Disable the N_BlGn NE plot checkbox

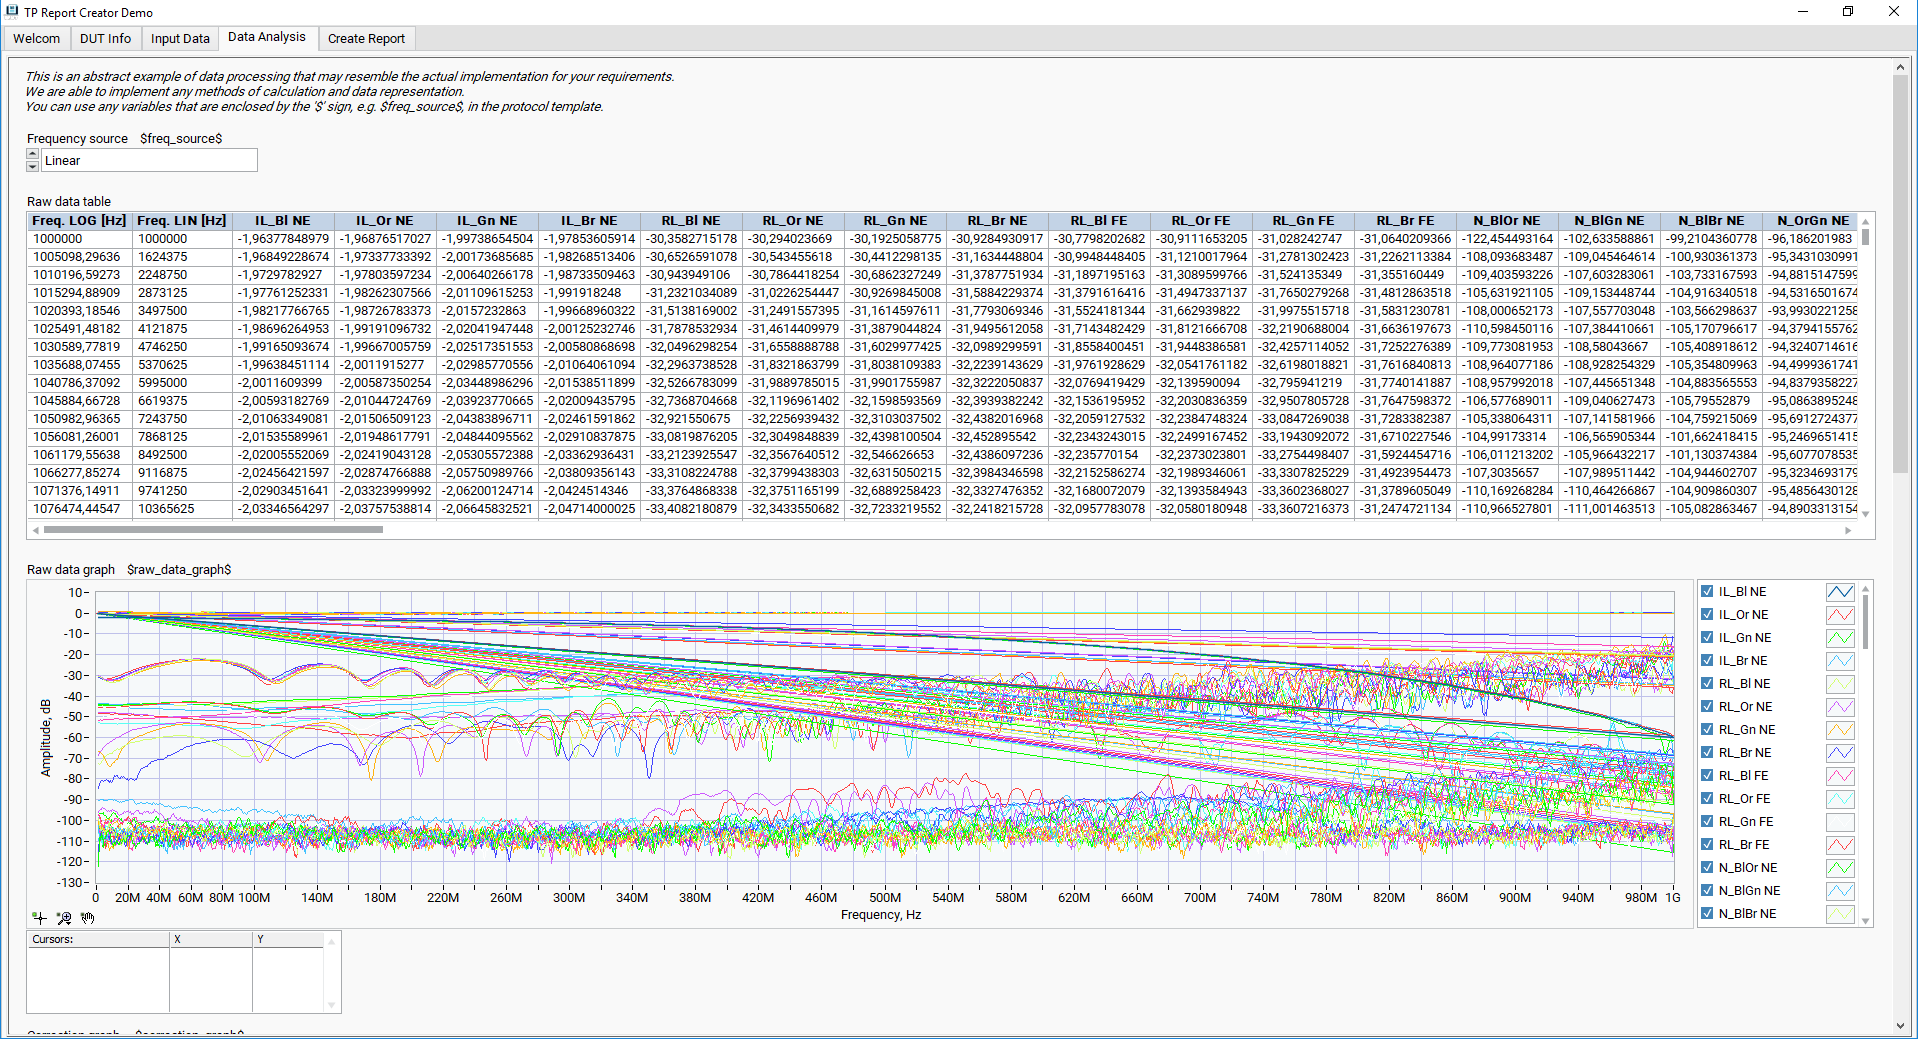pyautogui.click(x=1708, y=890)
